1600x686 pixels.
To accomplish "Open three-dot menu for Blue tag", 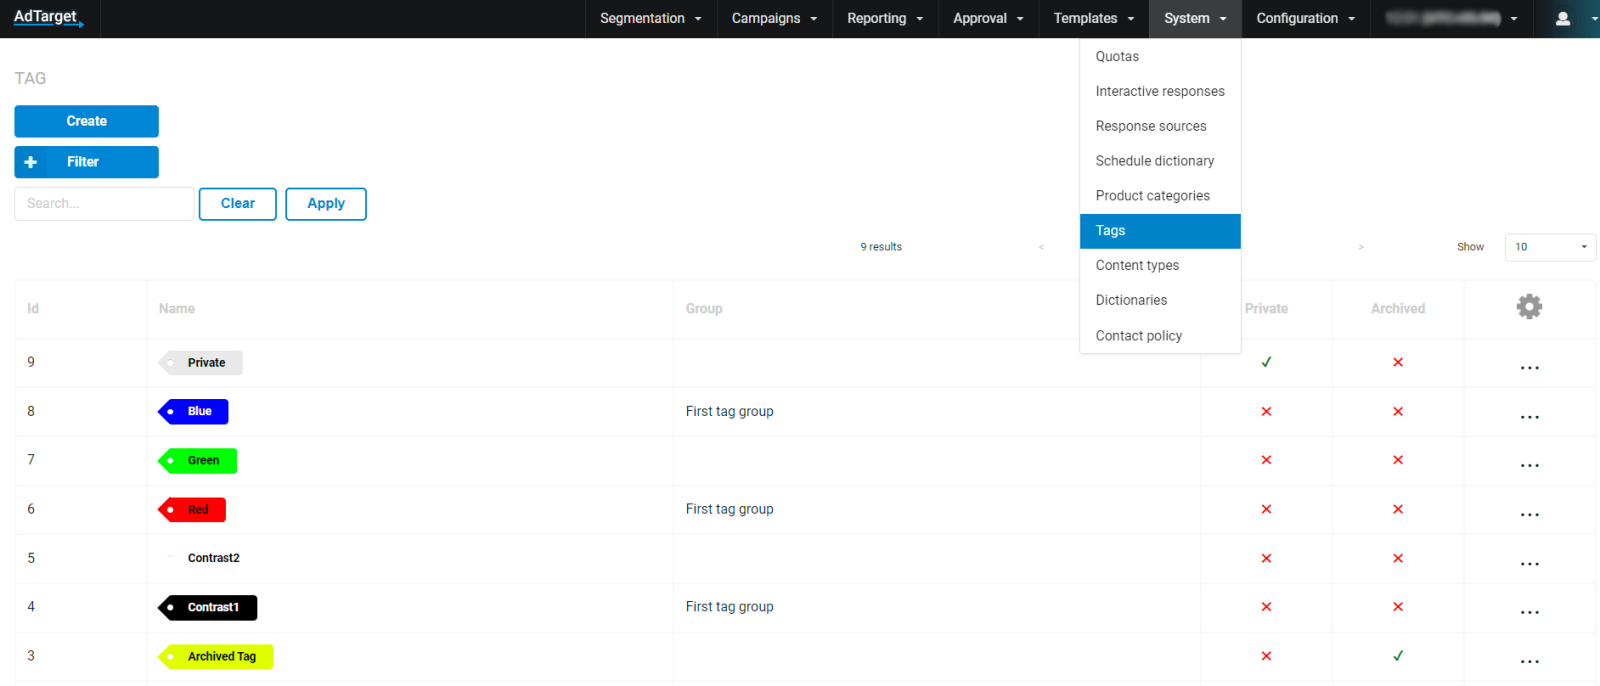I will tap(1529, 416).
